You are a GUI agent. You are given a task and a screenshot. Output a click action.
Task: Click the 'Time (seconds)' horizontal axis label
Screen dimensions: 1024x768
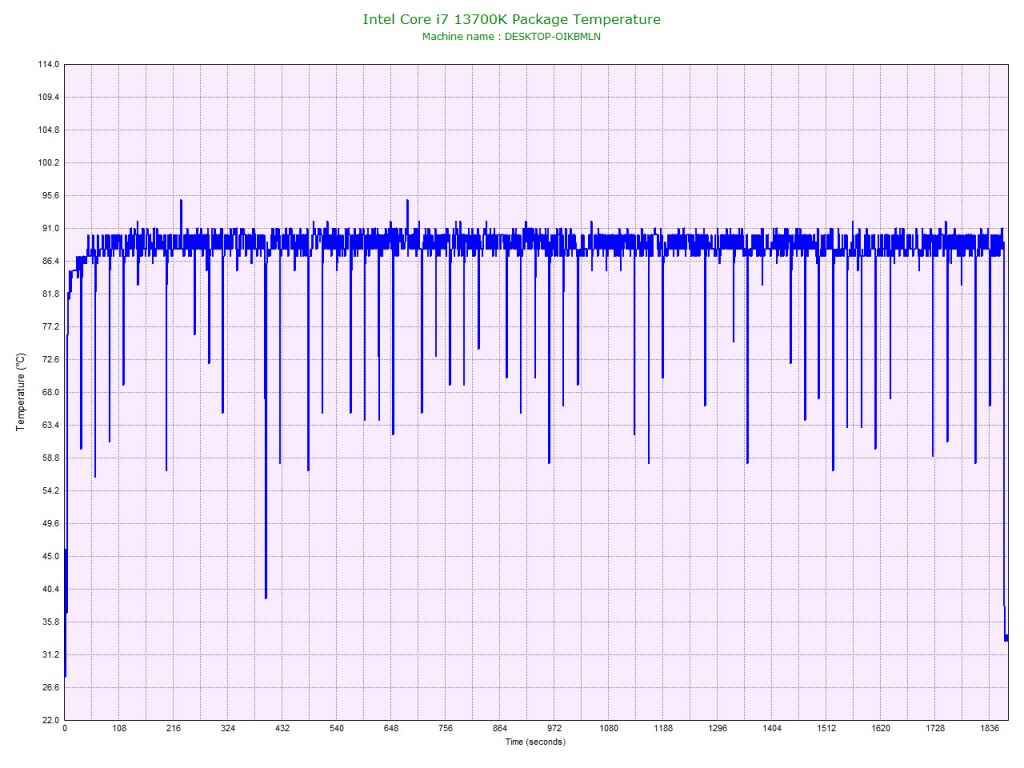(535, 742)
